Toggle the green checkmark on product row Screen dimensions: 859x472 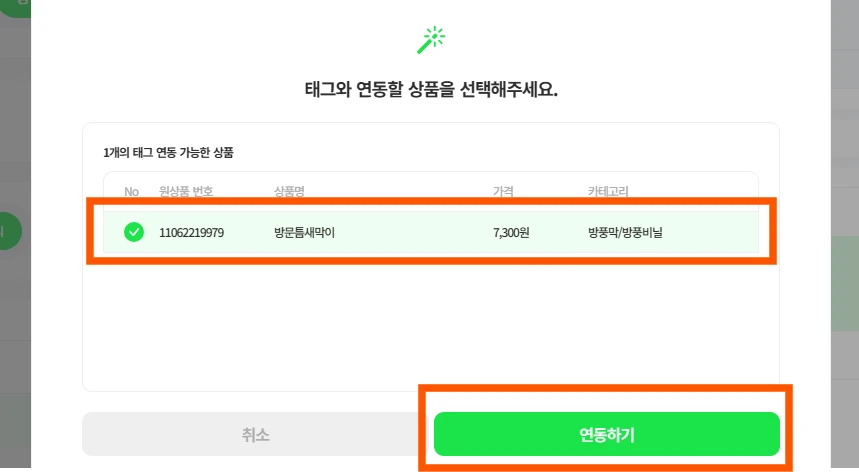[134, 232]
